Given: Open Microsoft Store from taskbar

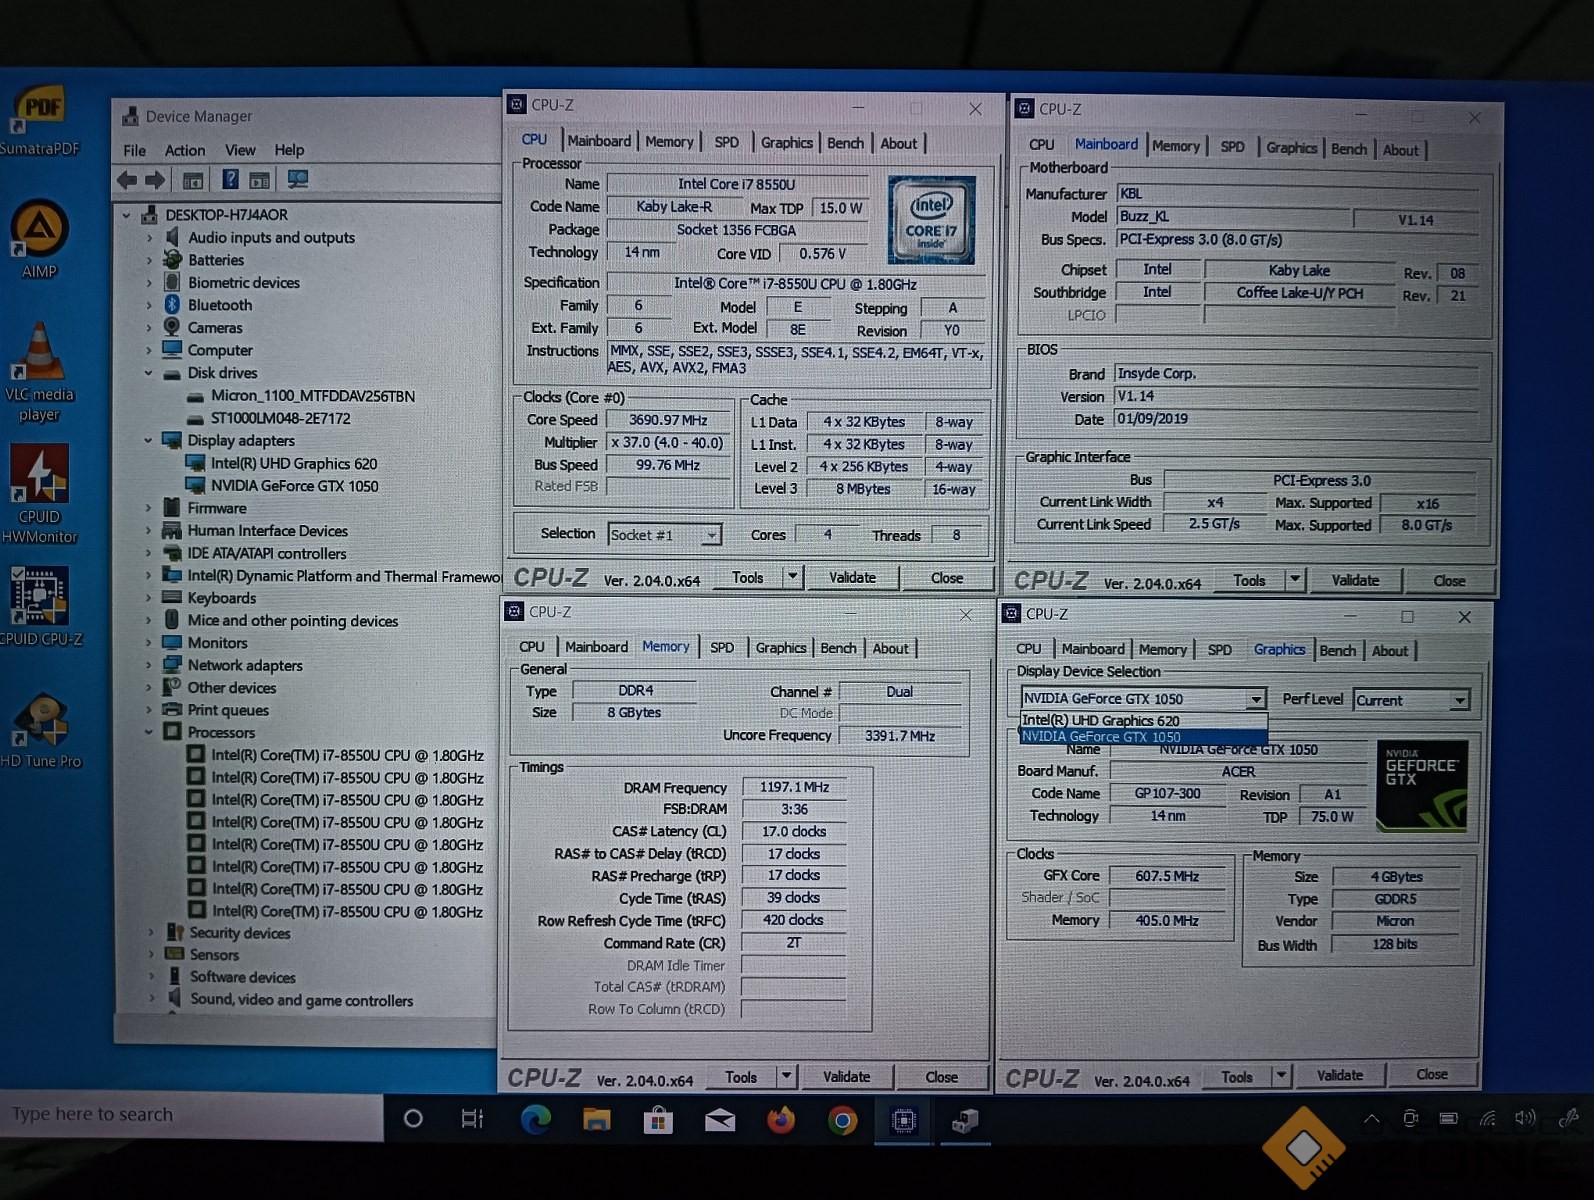Looking at the screenshot, I should [x=658, y=1120].
